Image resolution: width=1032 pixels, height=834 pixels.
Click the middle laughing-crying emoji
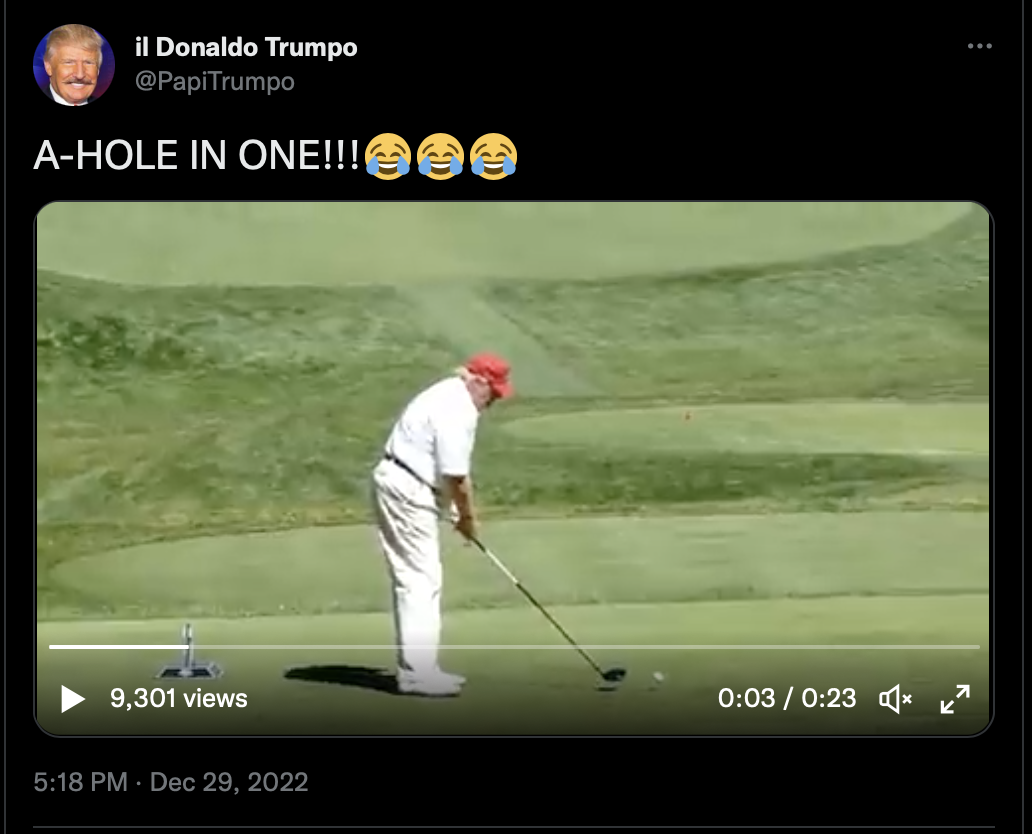(440, 156)
